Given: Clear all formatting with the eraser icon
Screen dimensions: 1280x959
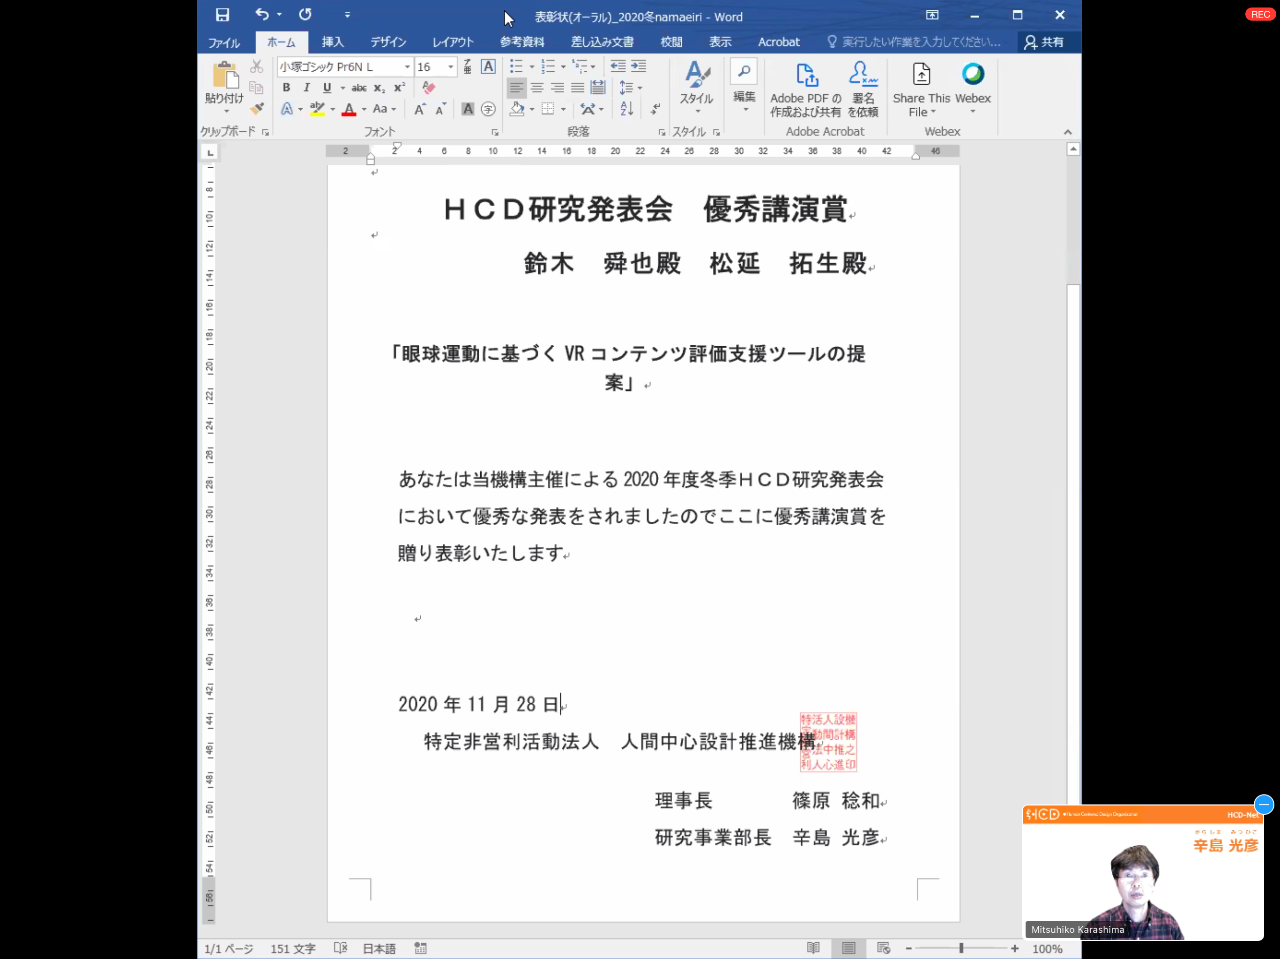Looking at the screenshot, I should click(x=429, y=88).
